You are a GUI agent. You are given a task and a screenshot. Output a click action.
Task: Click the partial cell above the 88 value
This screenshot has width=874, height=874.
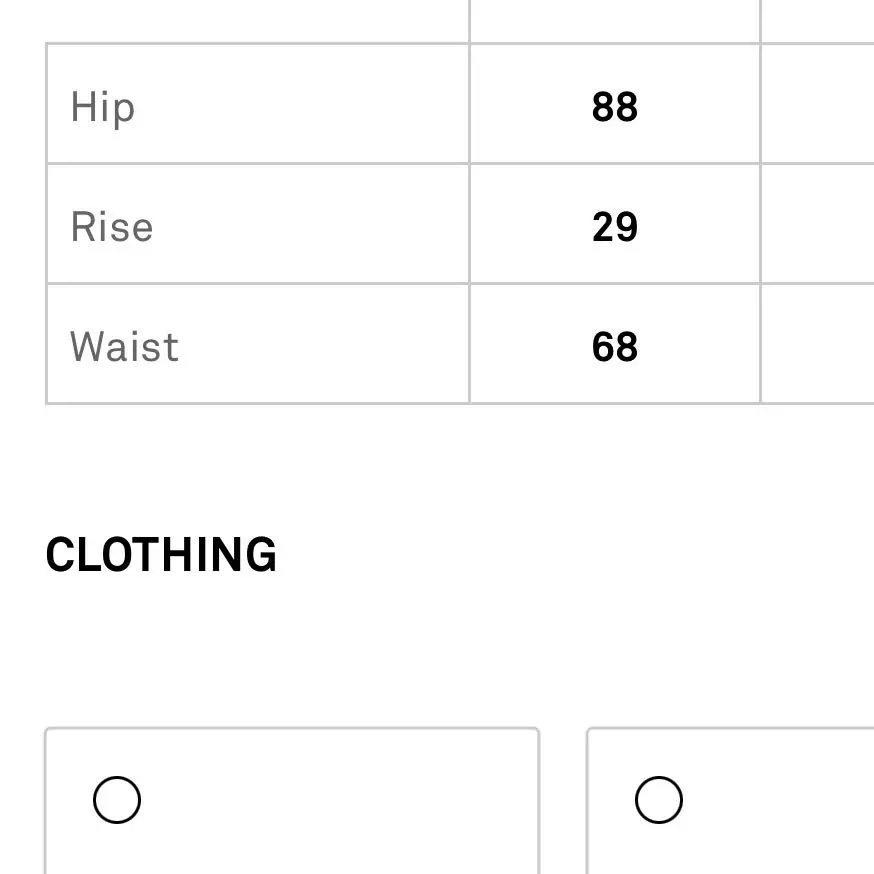tap(614, 20)
